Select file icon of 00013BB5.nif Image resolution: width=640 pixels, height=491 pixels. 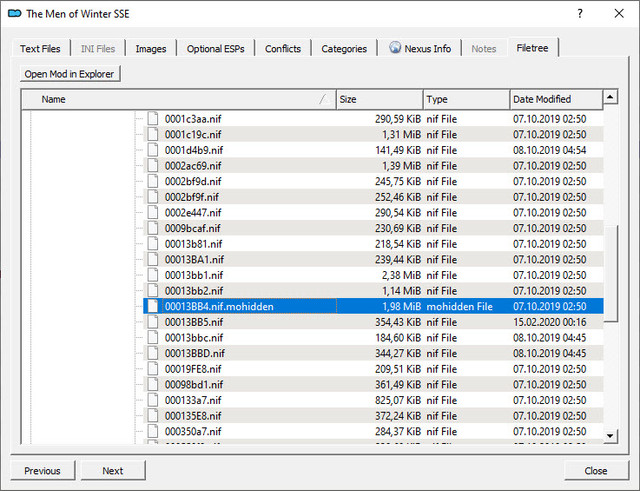pyautogui.click(x=153, y=322)
